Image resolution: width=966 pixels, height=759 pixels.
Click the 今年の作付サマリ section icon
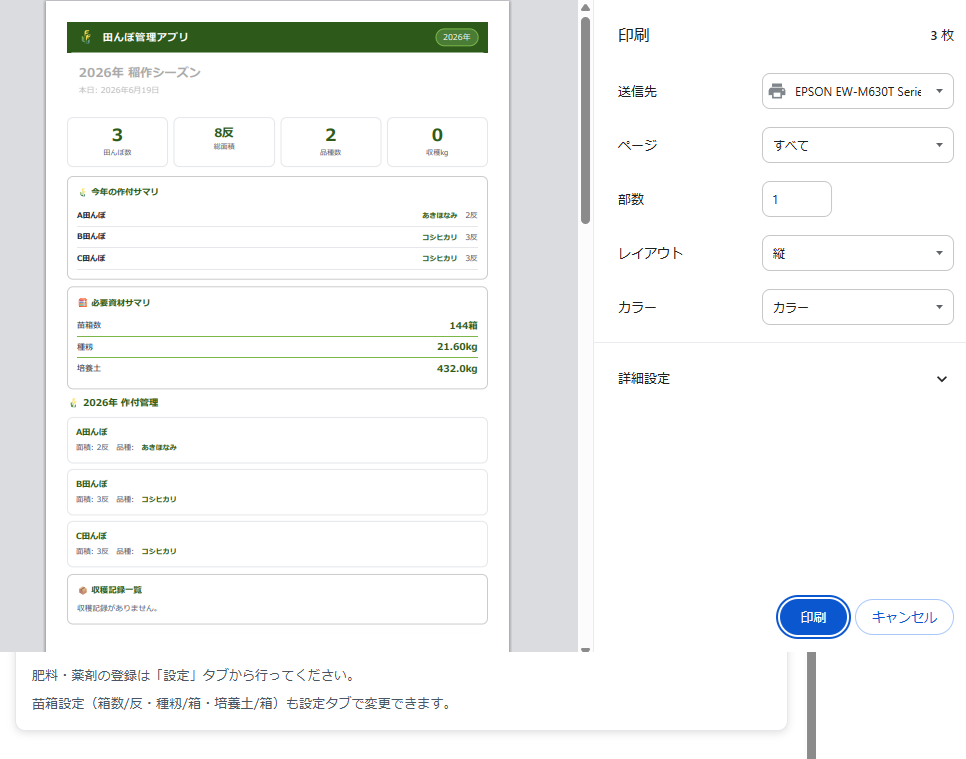tap(83, 192)
